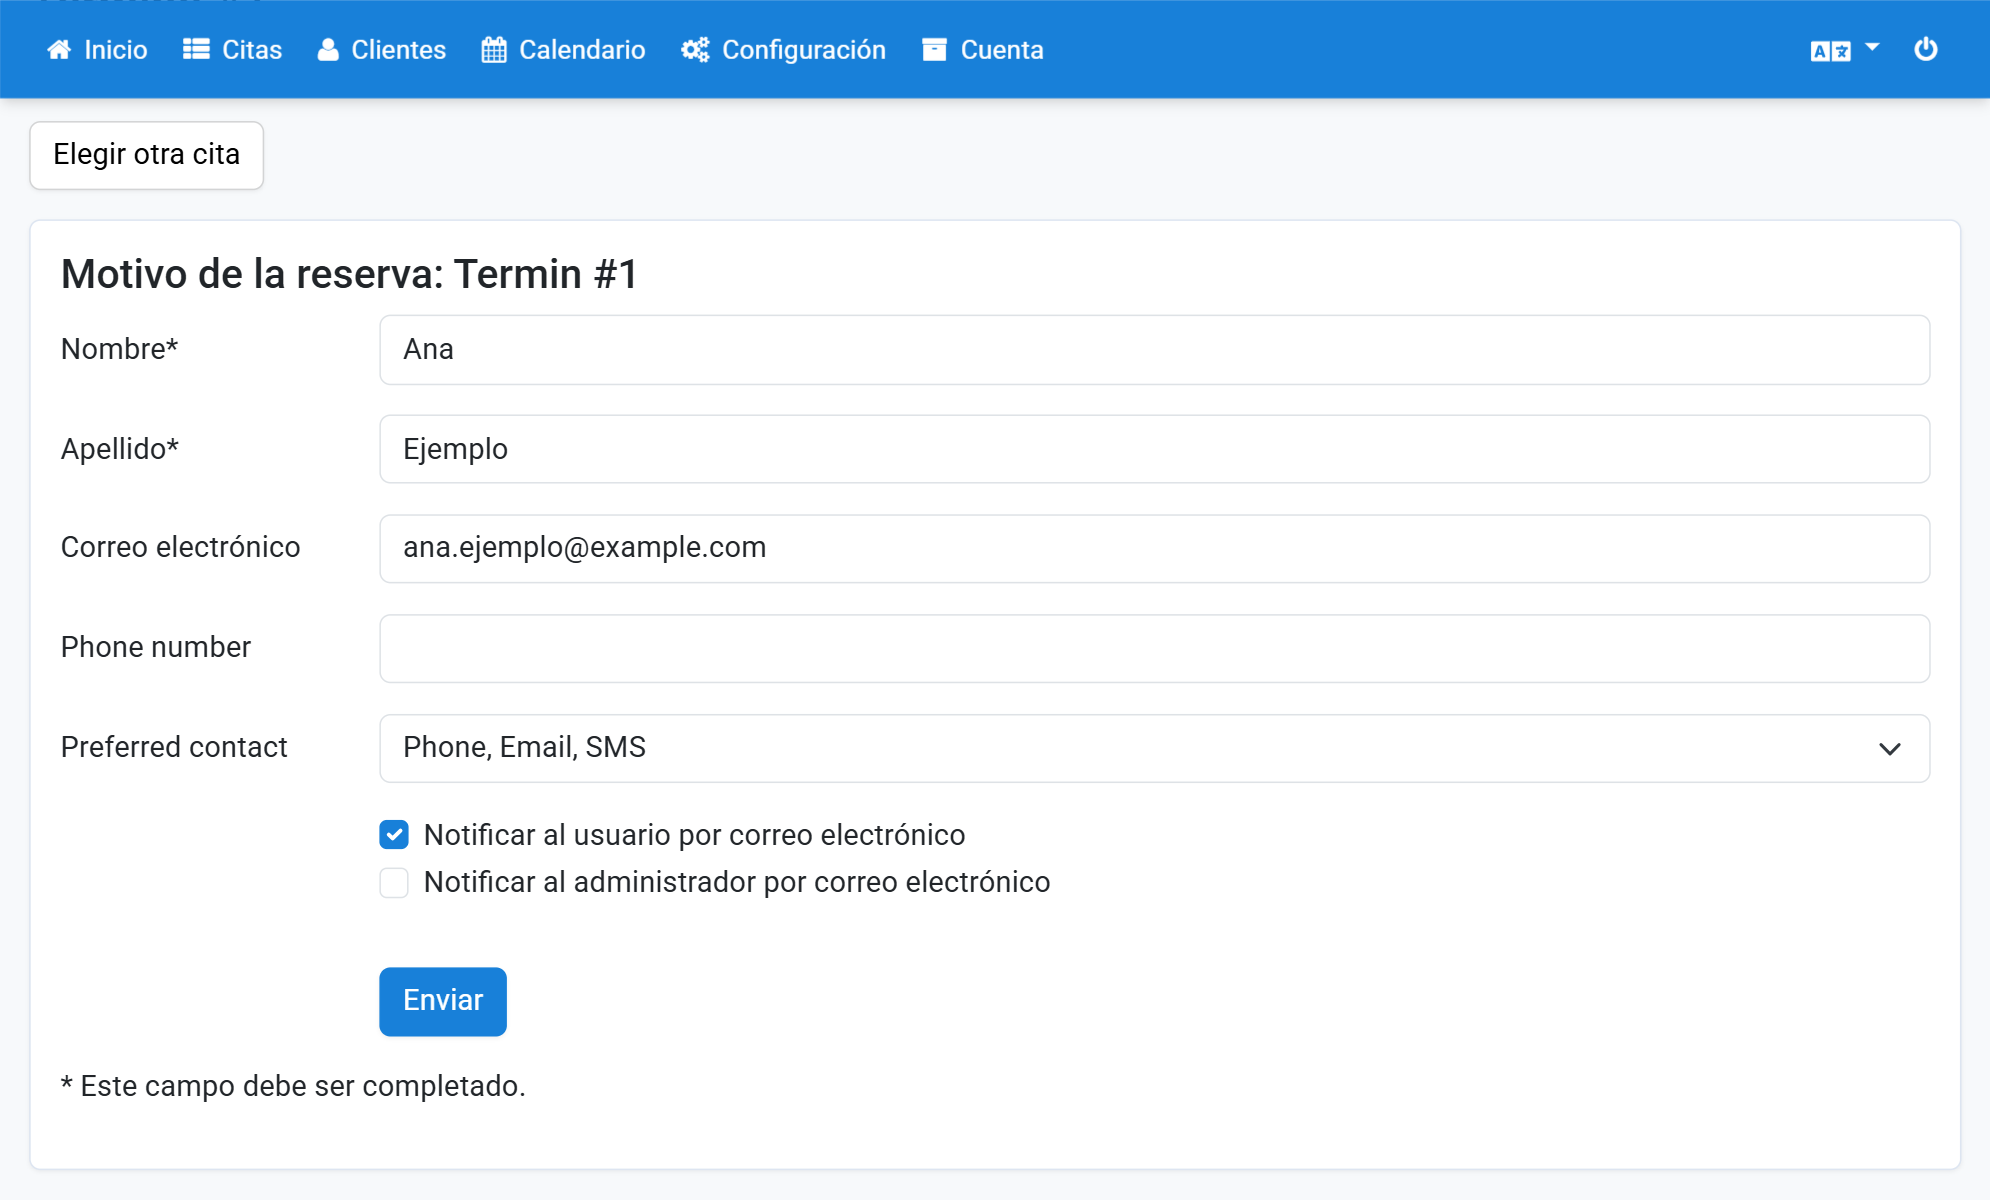Open the Clientes menu item

coord(381,50)
